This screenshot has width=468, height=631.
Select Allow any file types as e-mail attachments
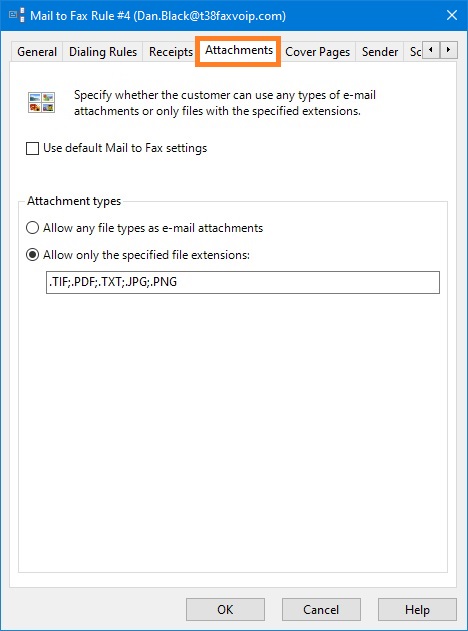click(33, 228)
